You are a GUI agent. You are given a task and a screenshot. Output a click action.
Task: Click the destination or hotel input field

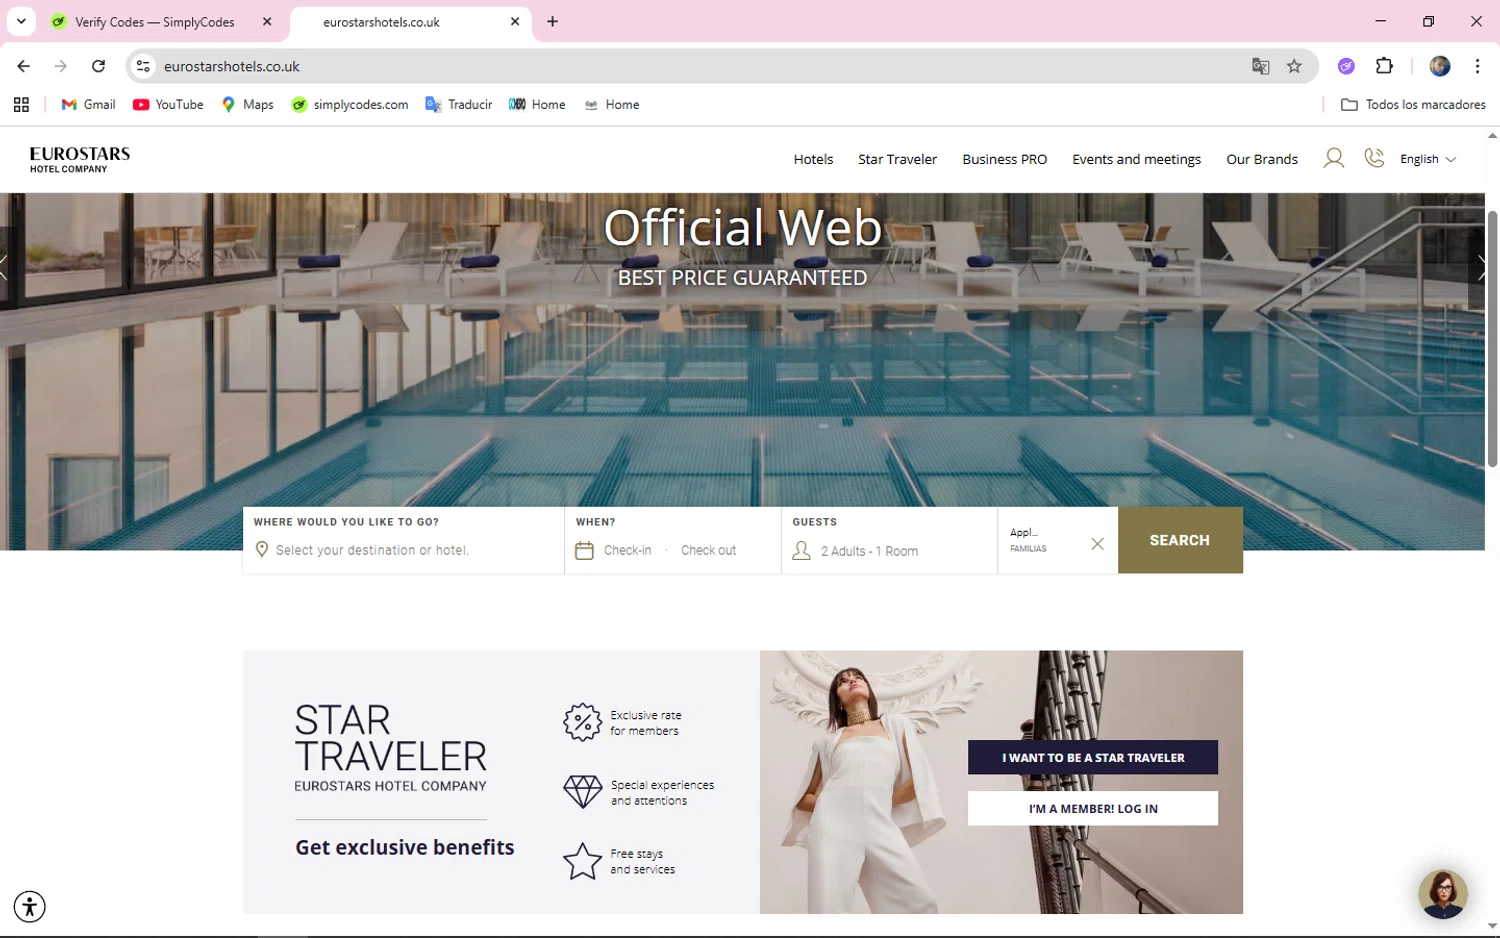coord(404,550)
